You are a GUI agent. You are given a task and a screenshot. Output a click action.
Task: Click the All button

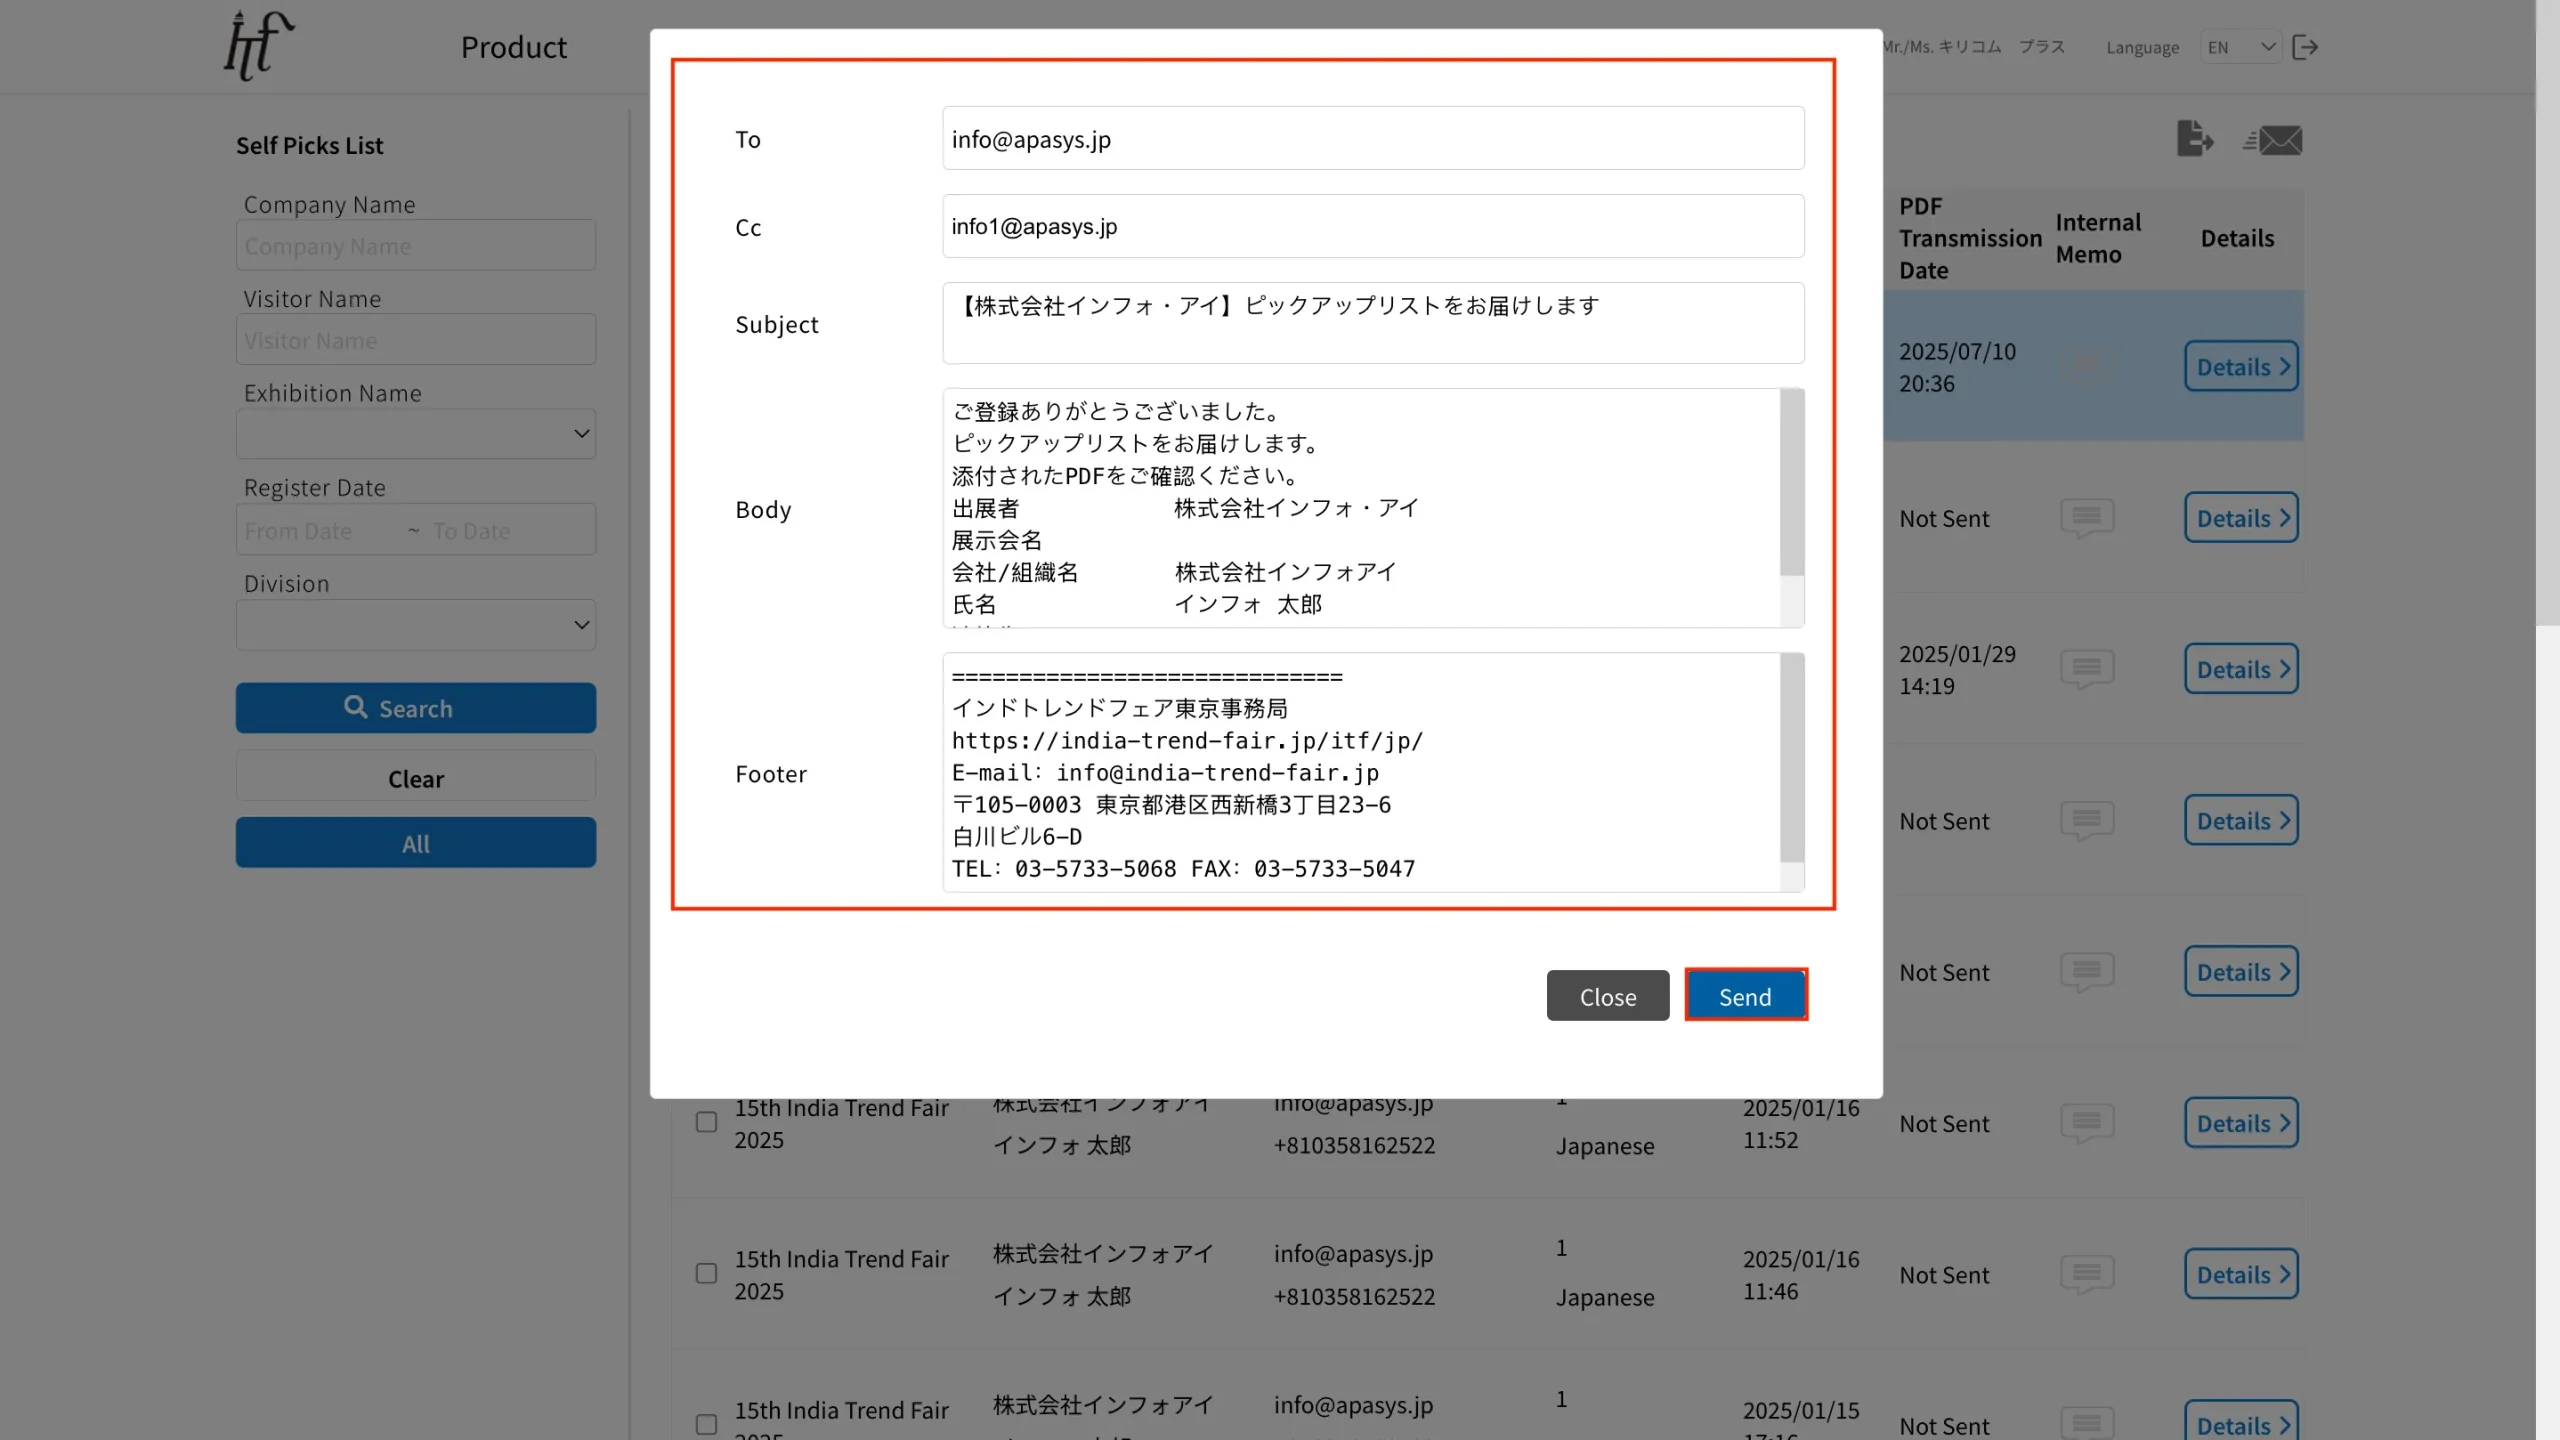[x=416, y=843]
